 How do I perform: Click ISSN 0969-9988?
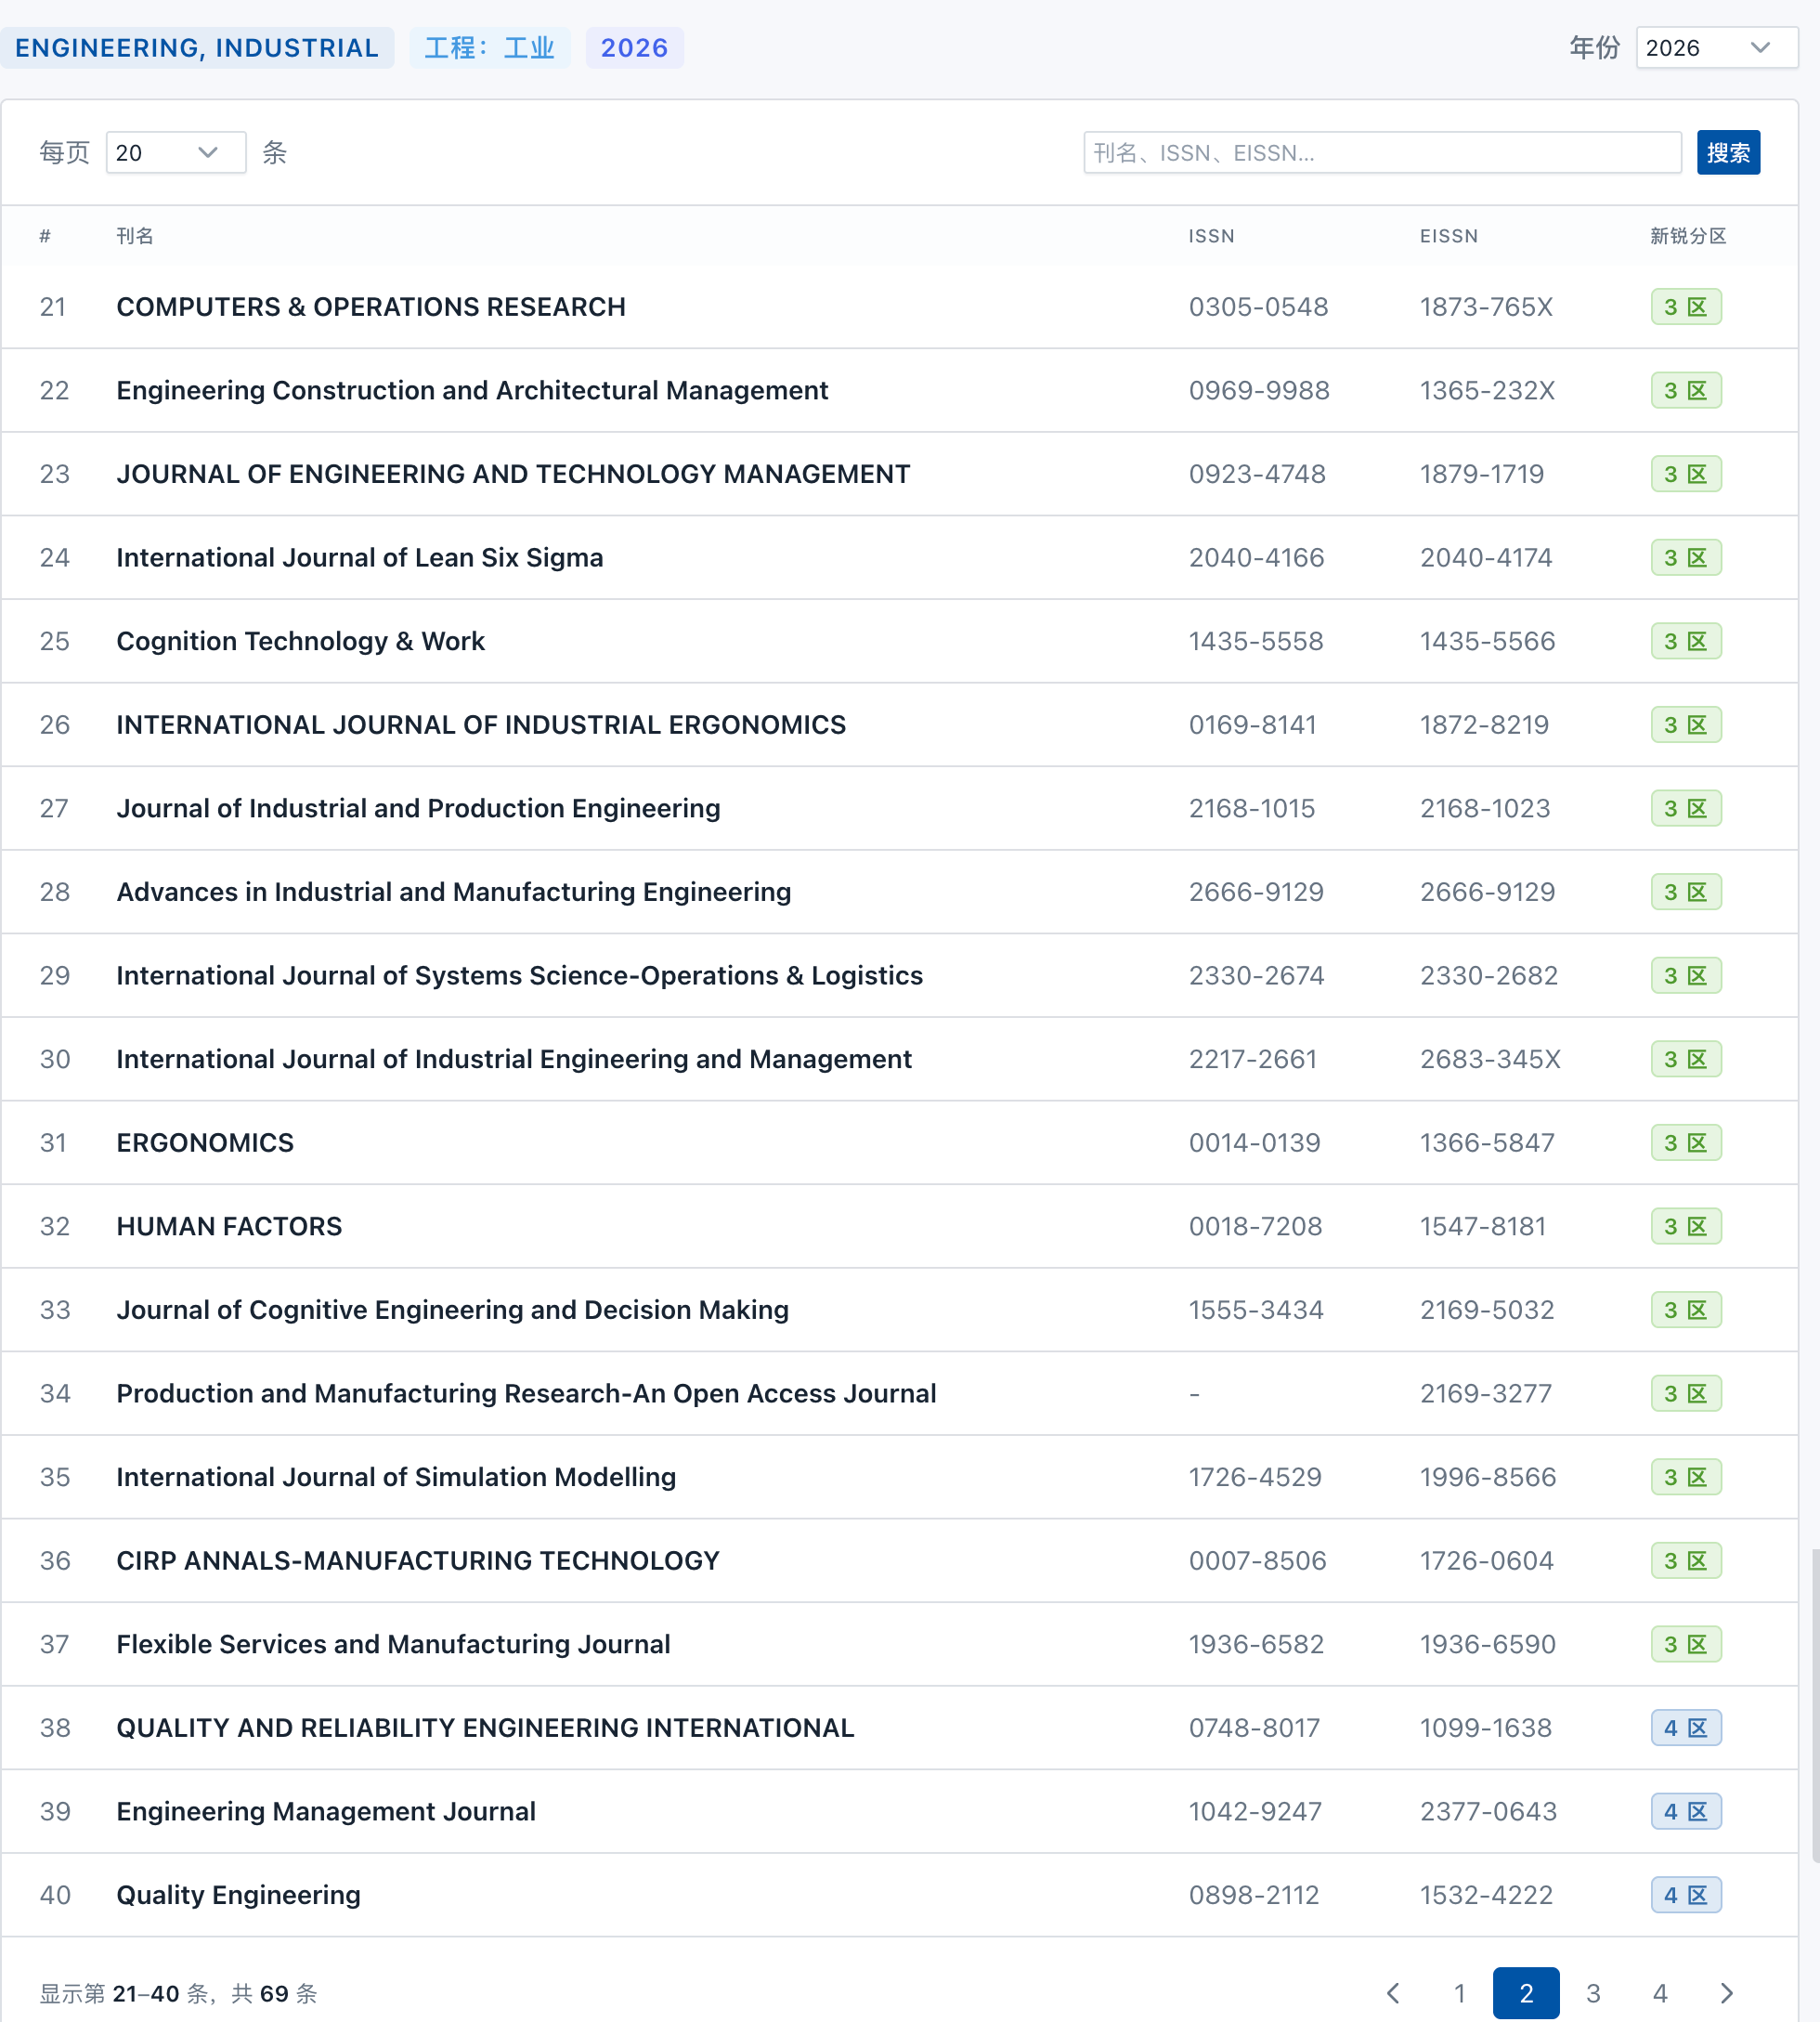[x=1259, y=390]
